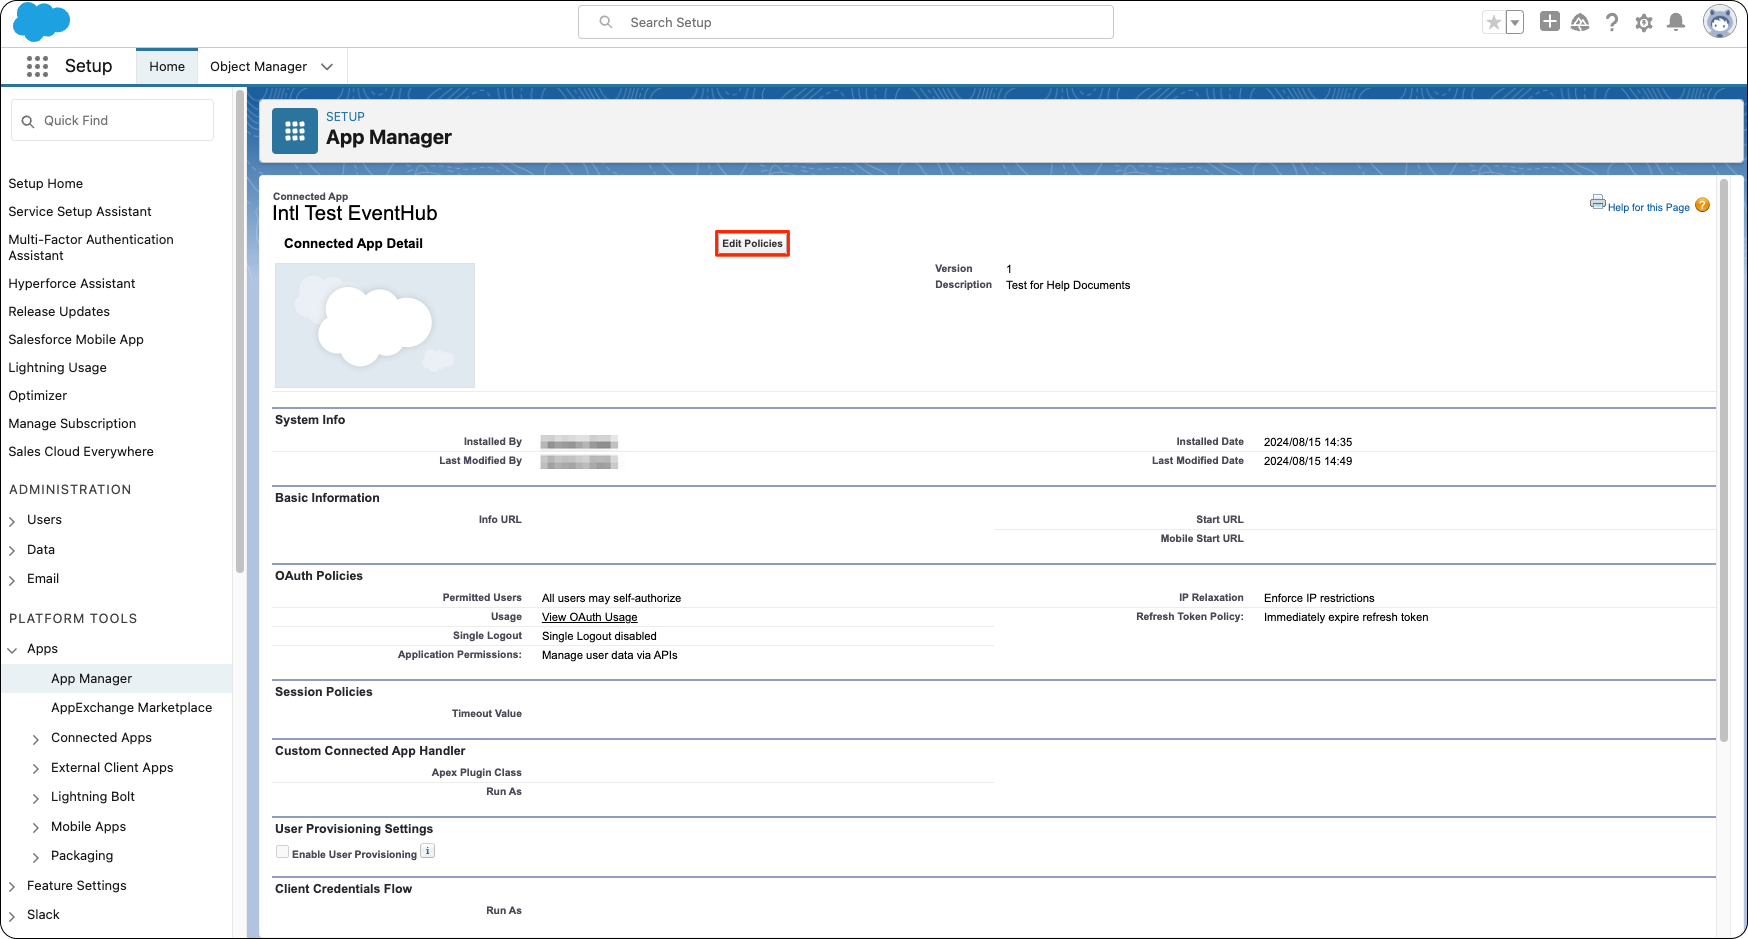
Task: Click 'Manage user data via APIs' value
Action: (610, 655)
